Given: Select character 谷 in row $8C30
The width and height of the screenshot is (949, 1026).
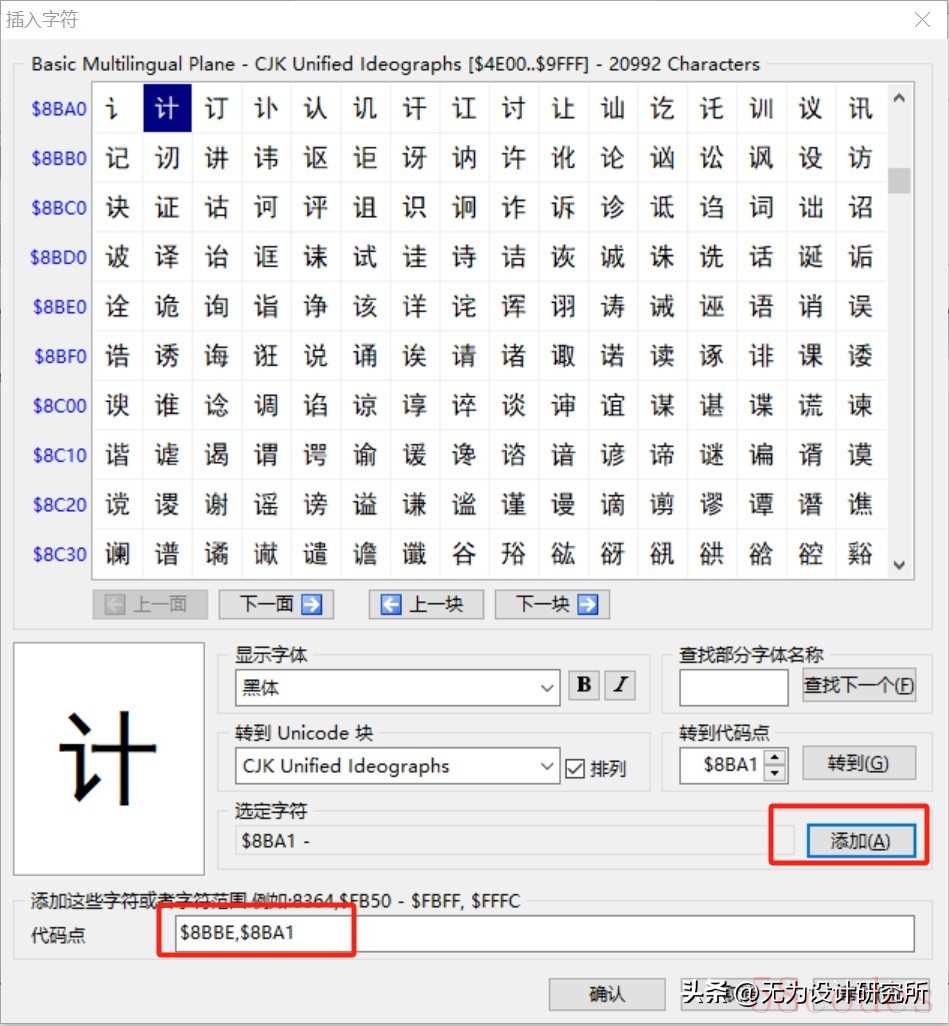Looking at the screenshot, I should pos(464,554).
